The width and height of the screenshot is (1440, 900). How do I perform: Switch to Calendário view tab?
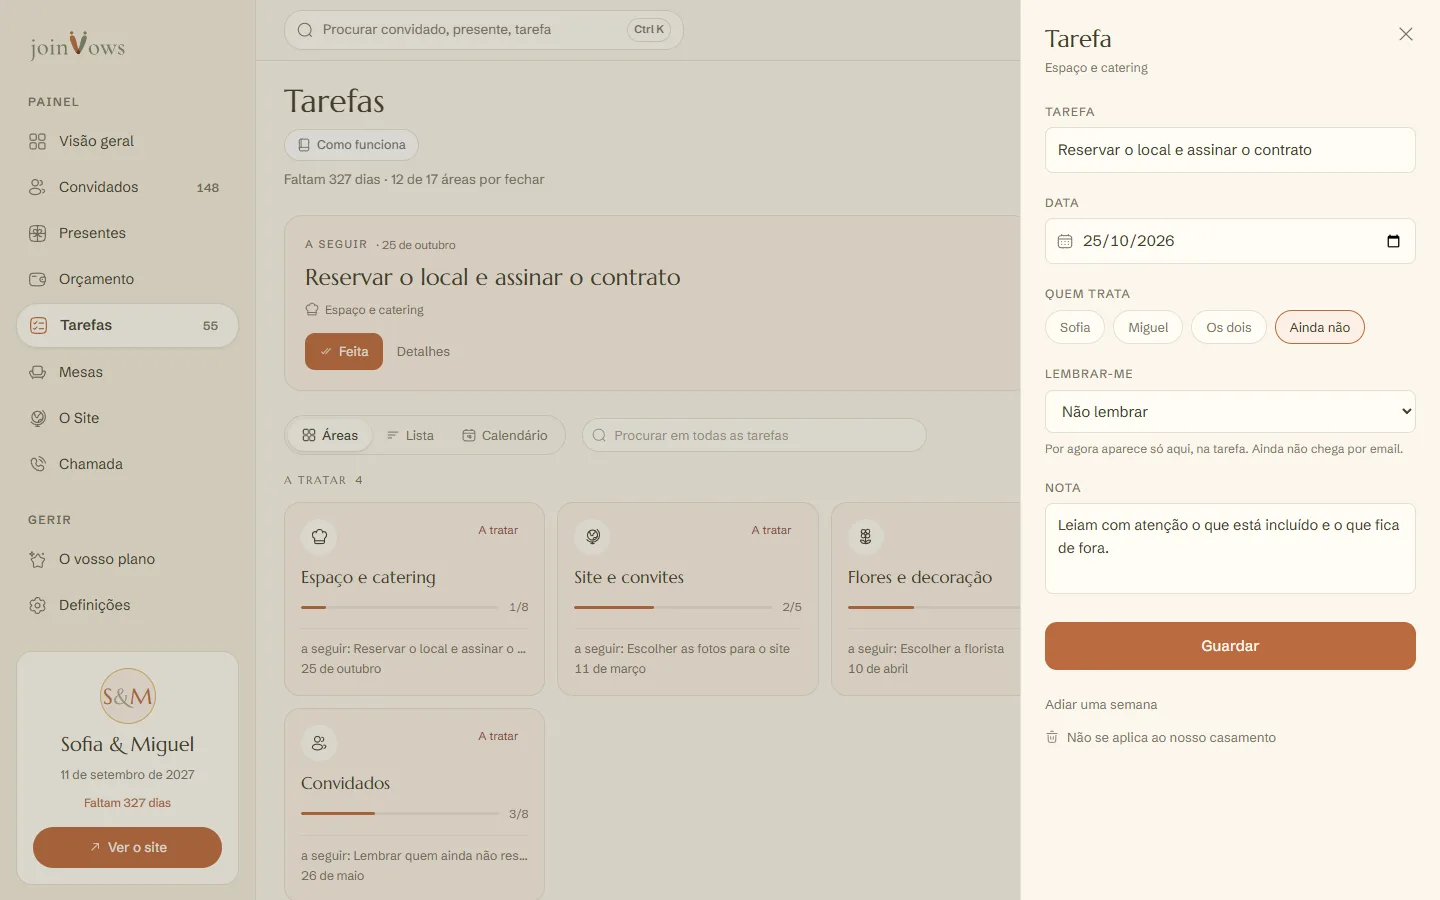coord(505,435)
